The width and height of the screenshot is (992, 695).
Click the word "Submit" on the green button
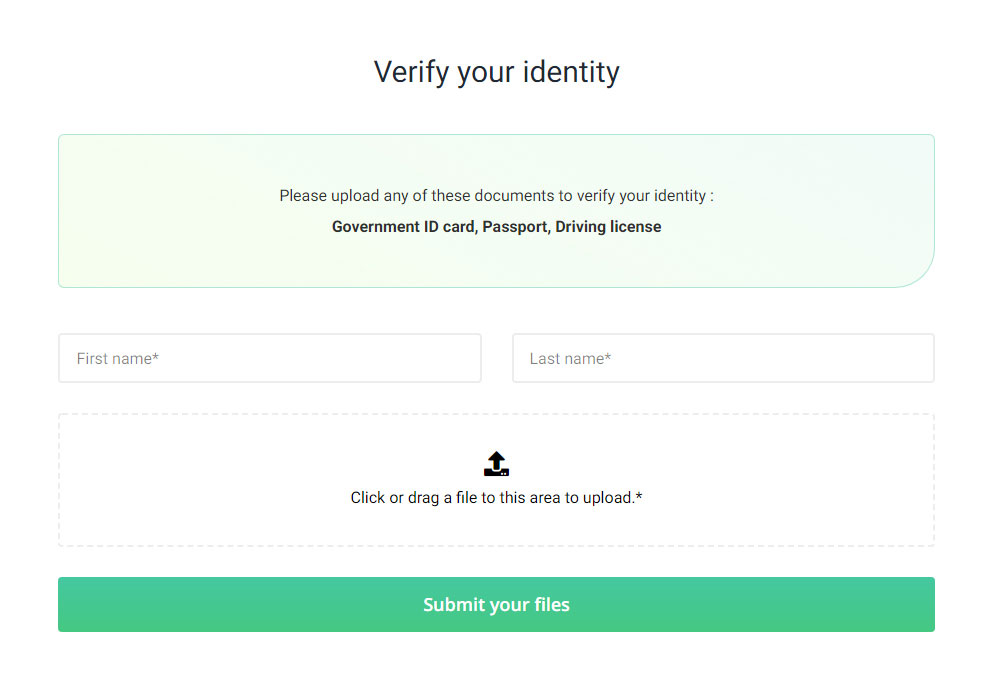[453, 605]
